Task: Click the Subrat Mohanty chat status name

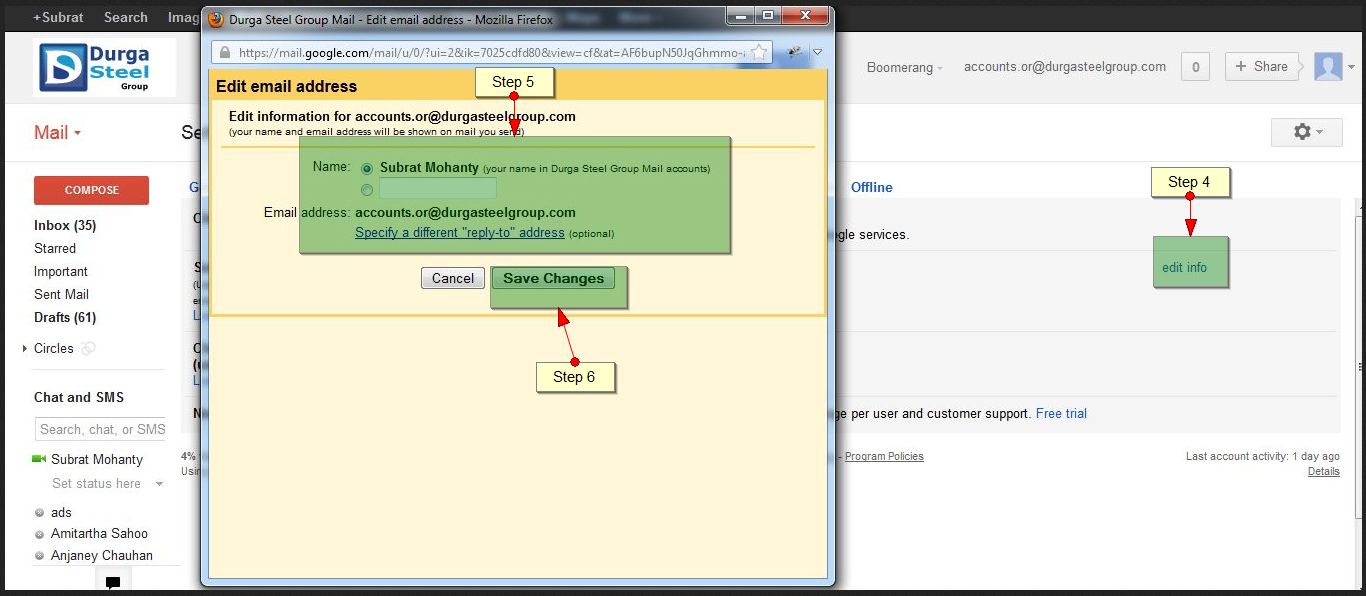Action: click(97, 459)
